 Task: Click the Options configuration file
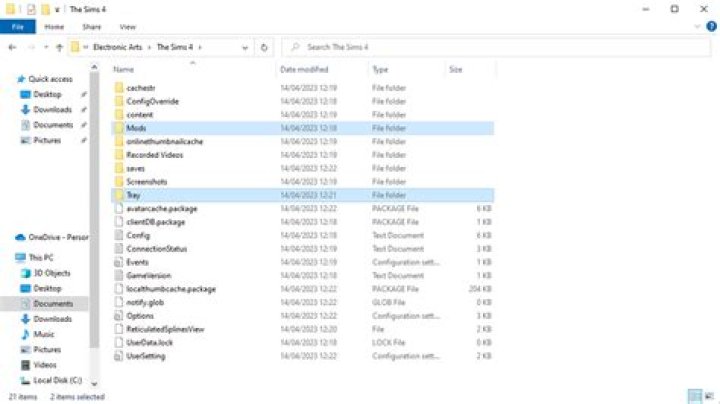(140, 316)
